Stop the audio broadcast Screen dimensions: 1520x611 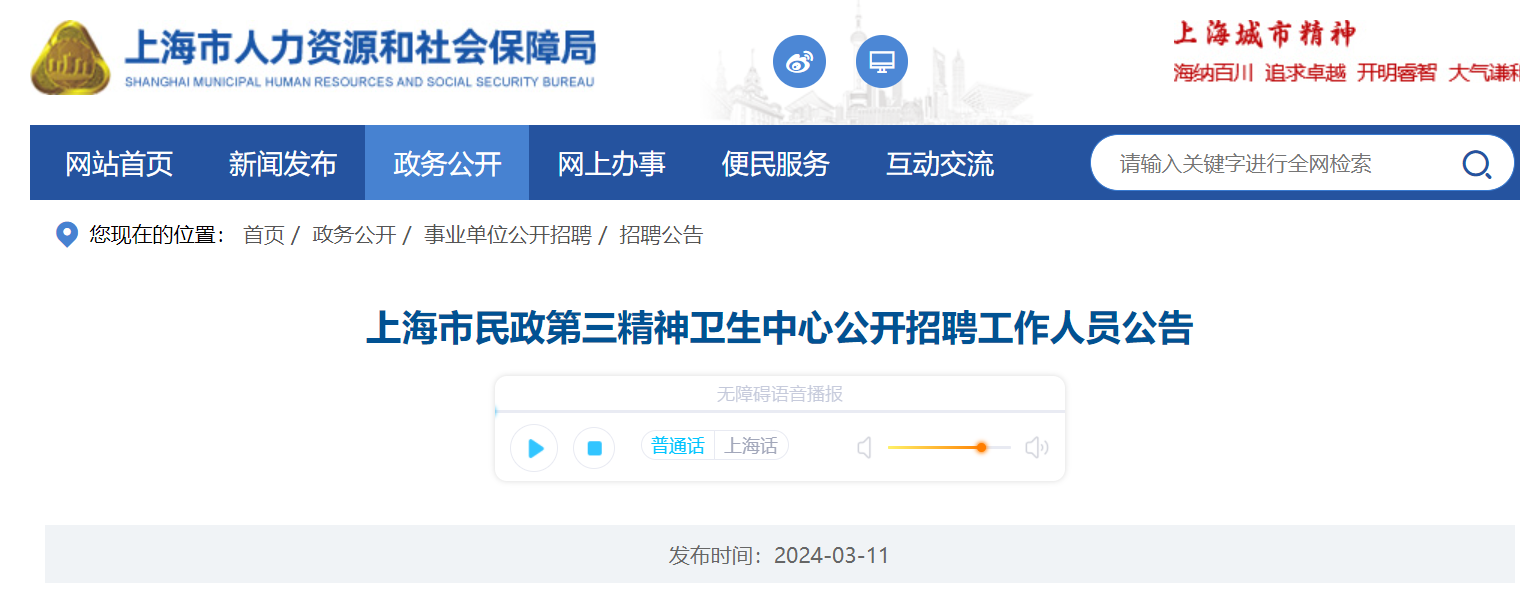[x=594, y=448]
